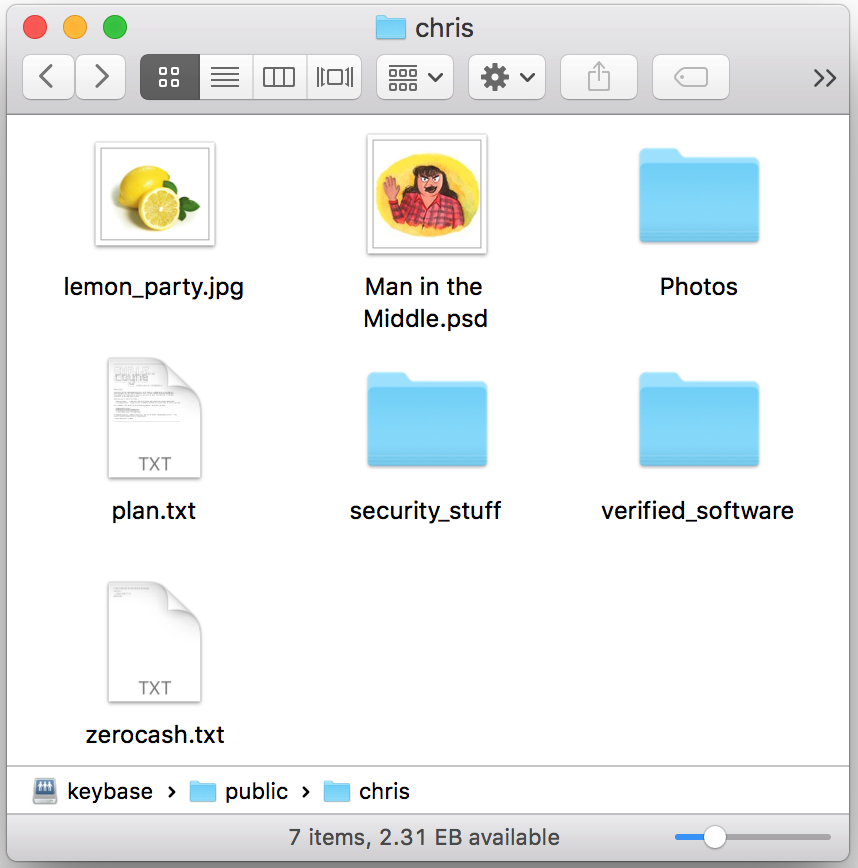Click the Man in the Middle.psd file name
This screenshot has width=858, height=868.
425,303
